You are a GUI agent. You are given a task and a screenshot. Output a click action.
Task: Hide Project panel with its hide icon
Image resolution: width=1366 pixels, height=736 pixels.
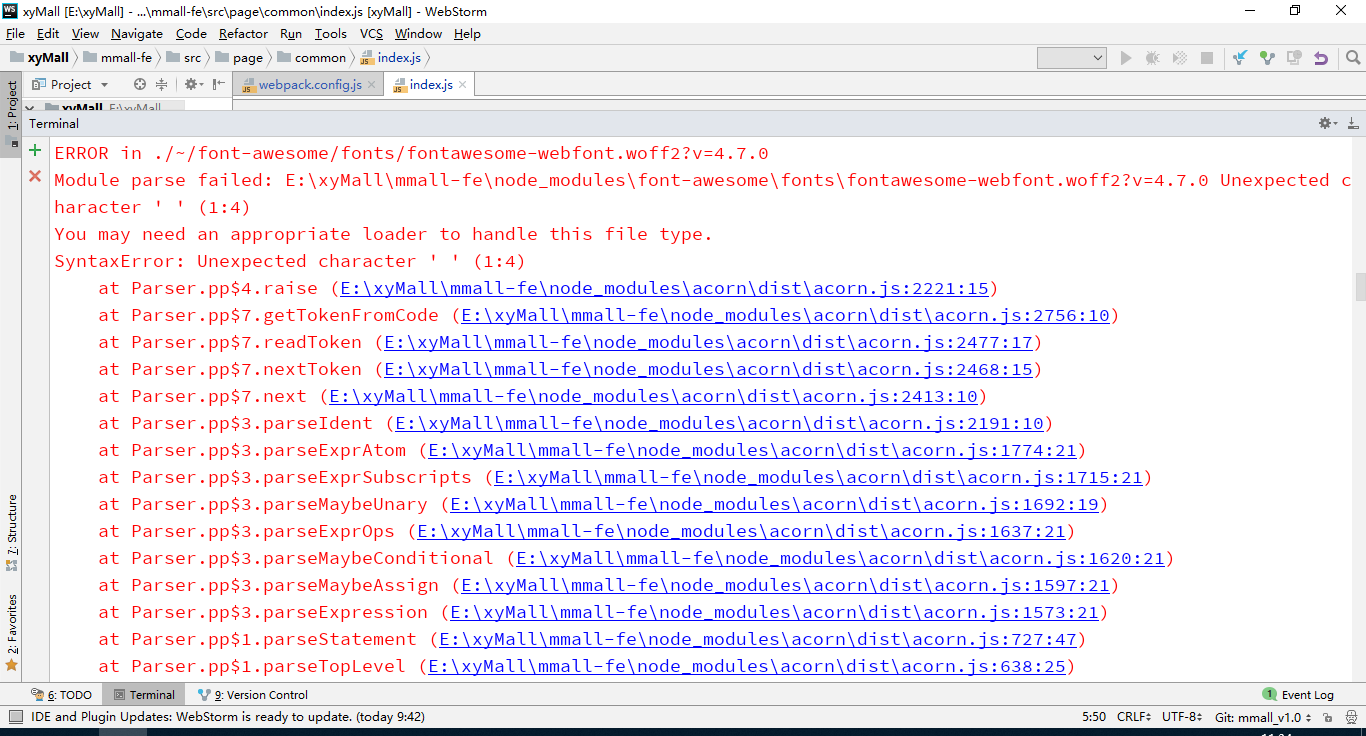pyautogui.click(x=218, y=84)
